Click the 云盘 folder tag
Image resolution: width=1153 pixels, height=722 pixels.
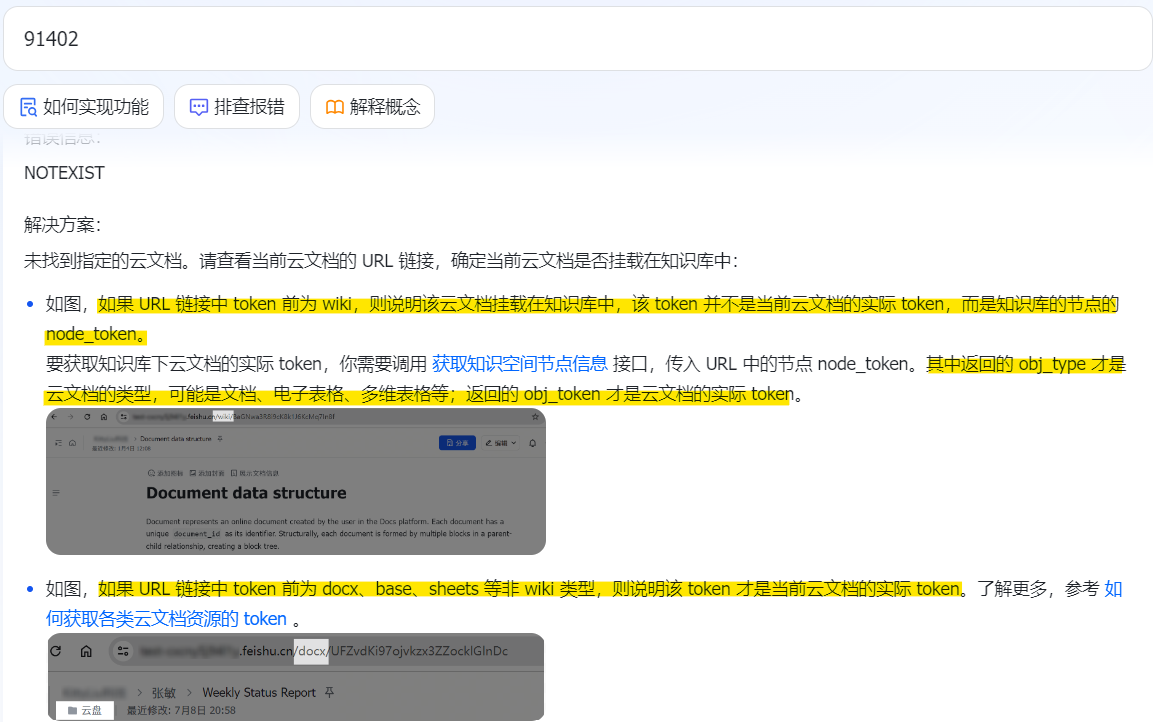85,710
